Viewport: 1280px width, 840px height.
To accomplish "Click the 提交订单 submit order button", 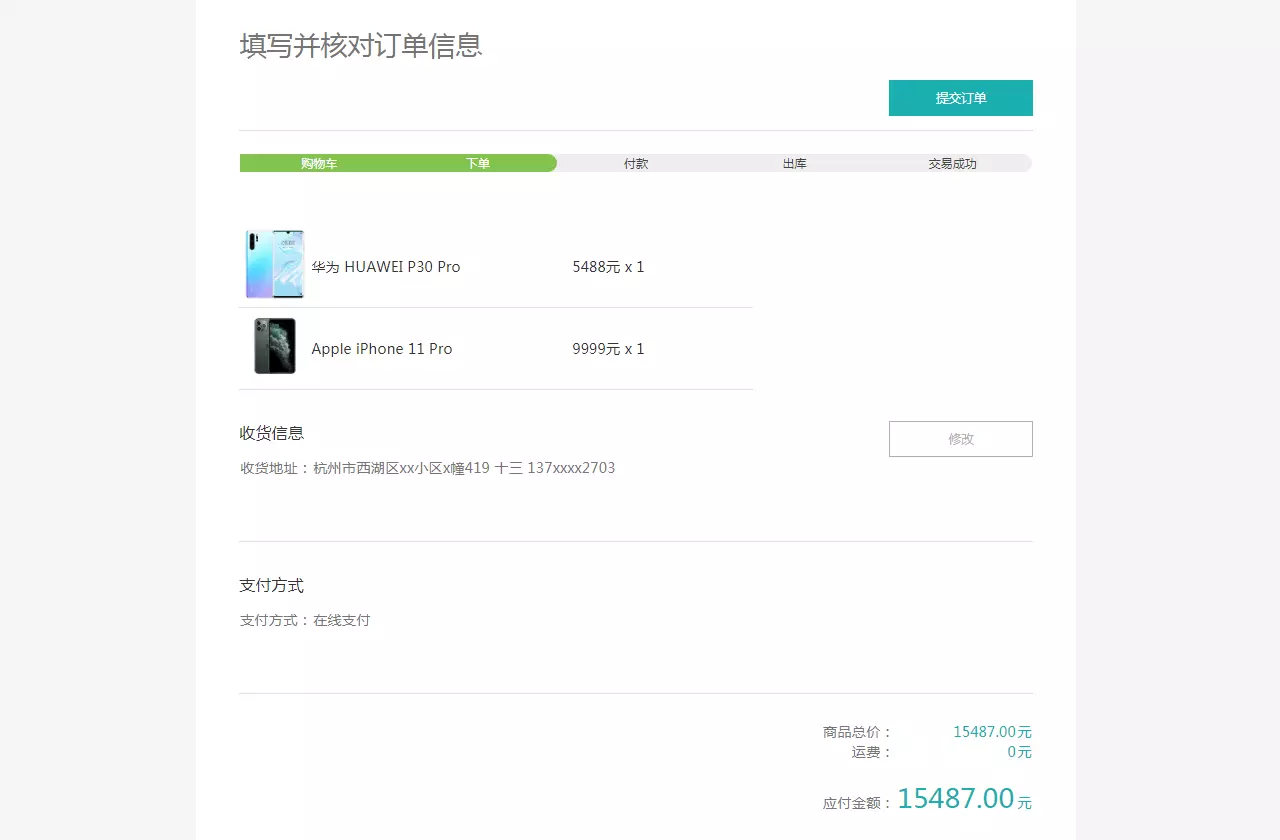I will tap(960, 97).
